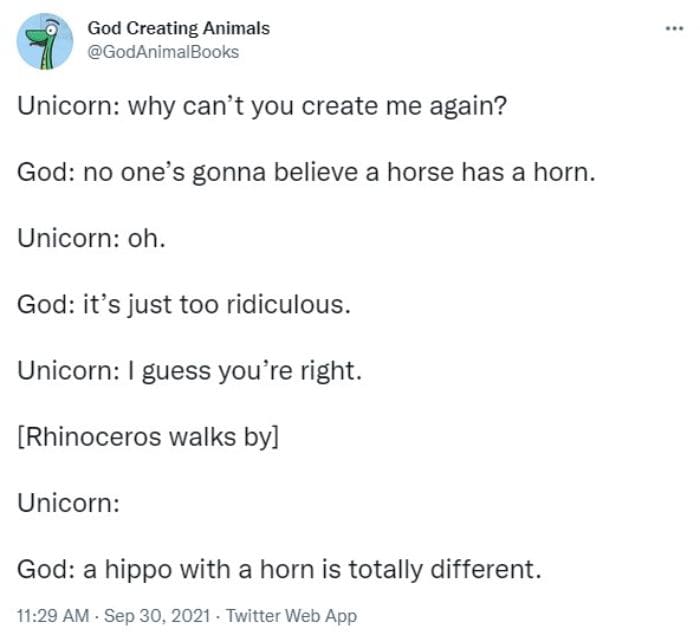Click the "[Rhinoceros walks by]" stage direction

[x=147, y=437]
